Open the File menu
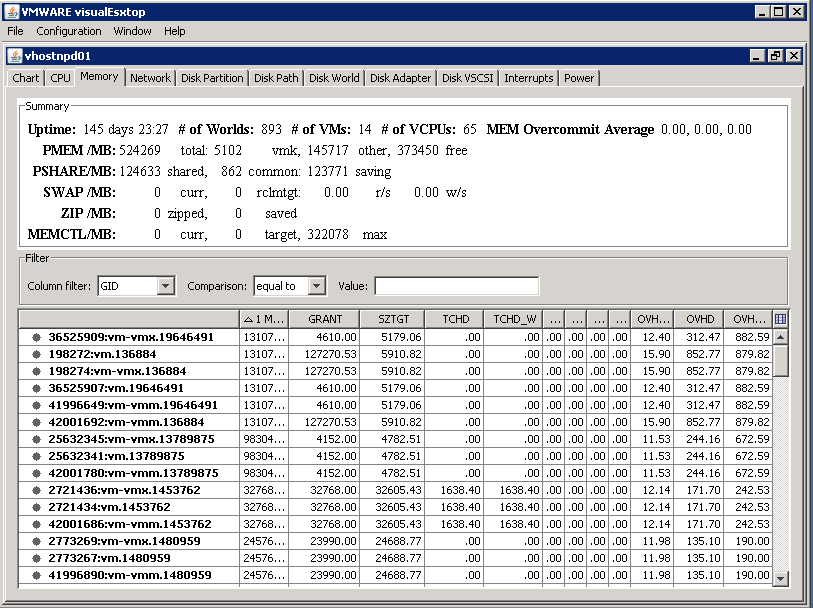The image size is (813, 608). coord(15,31)
